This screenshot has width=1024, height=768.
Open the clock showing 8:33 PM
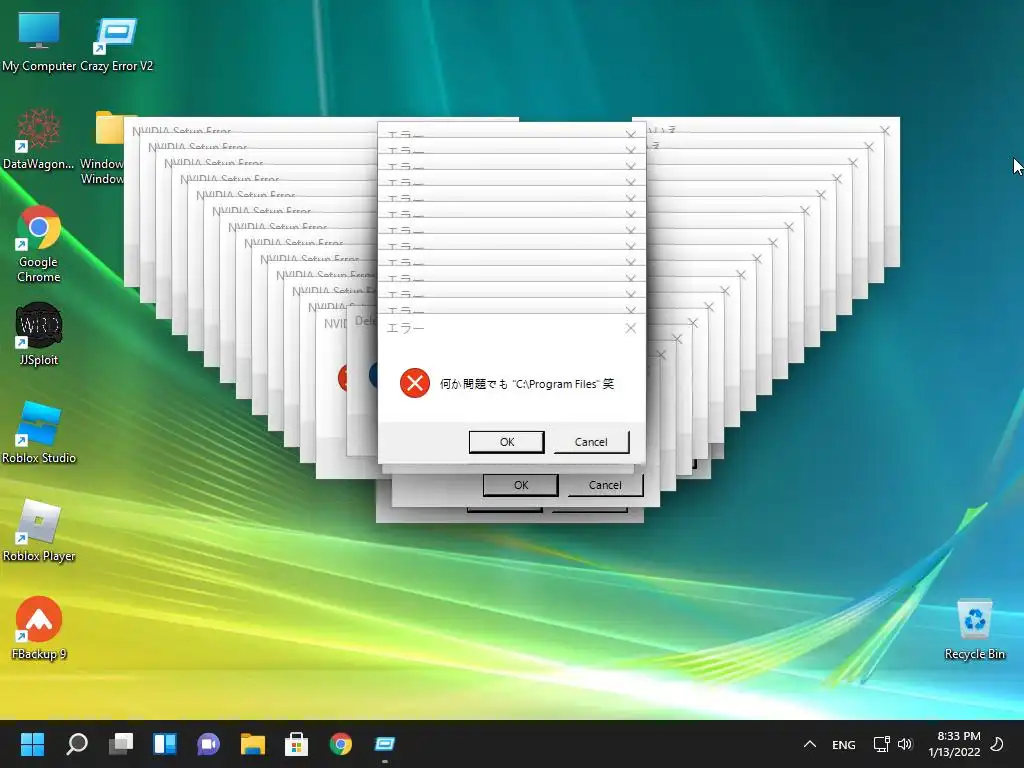point(954,744)
